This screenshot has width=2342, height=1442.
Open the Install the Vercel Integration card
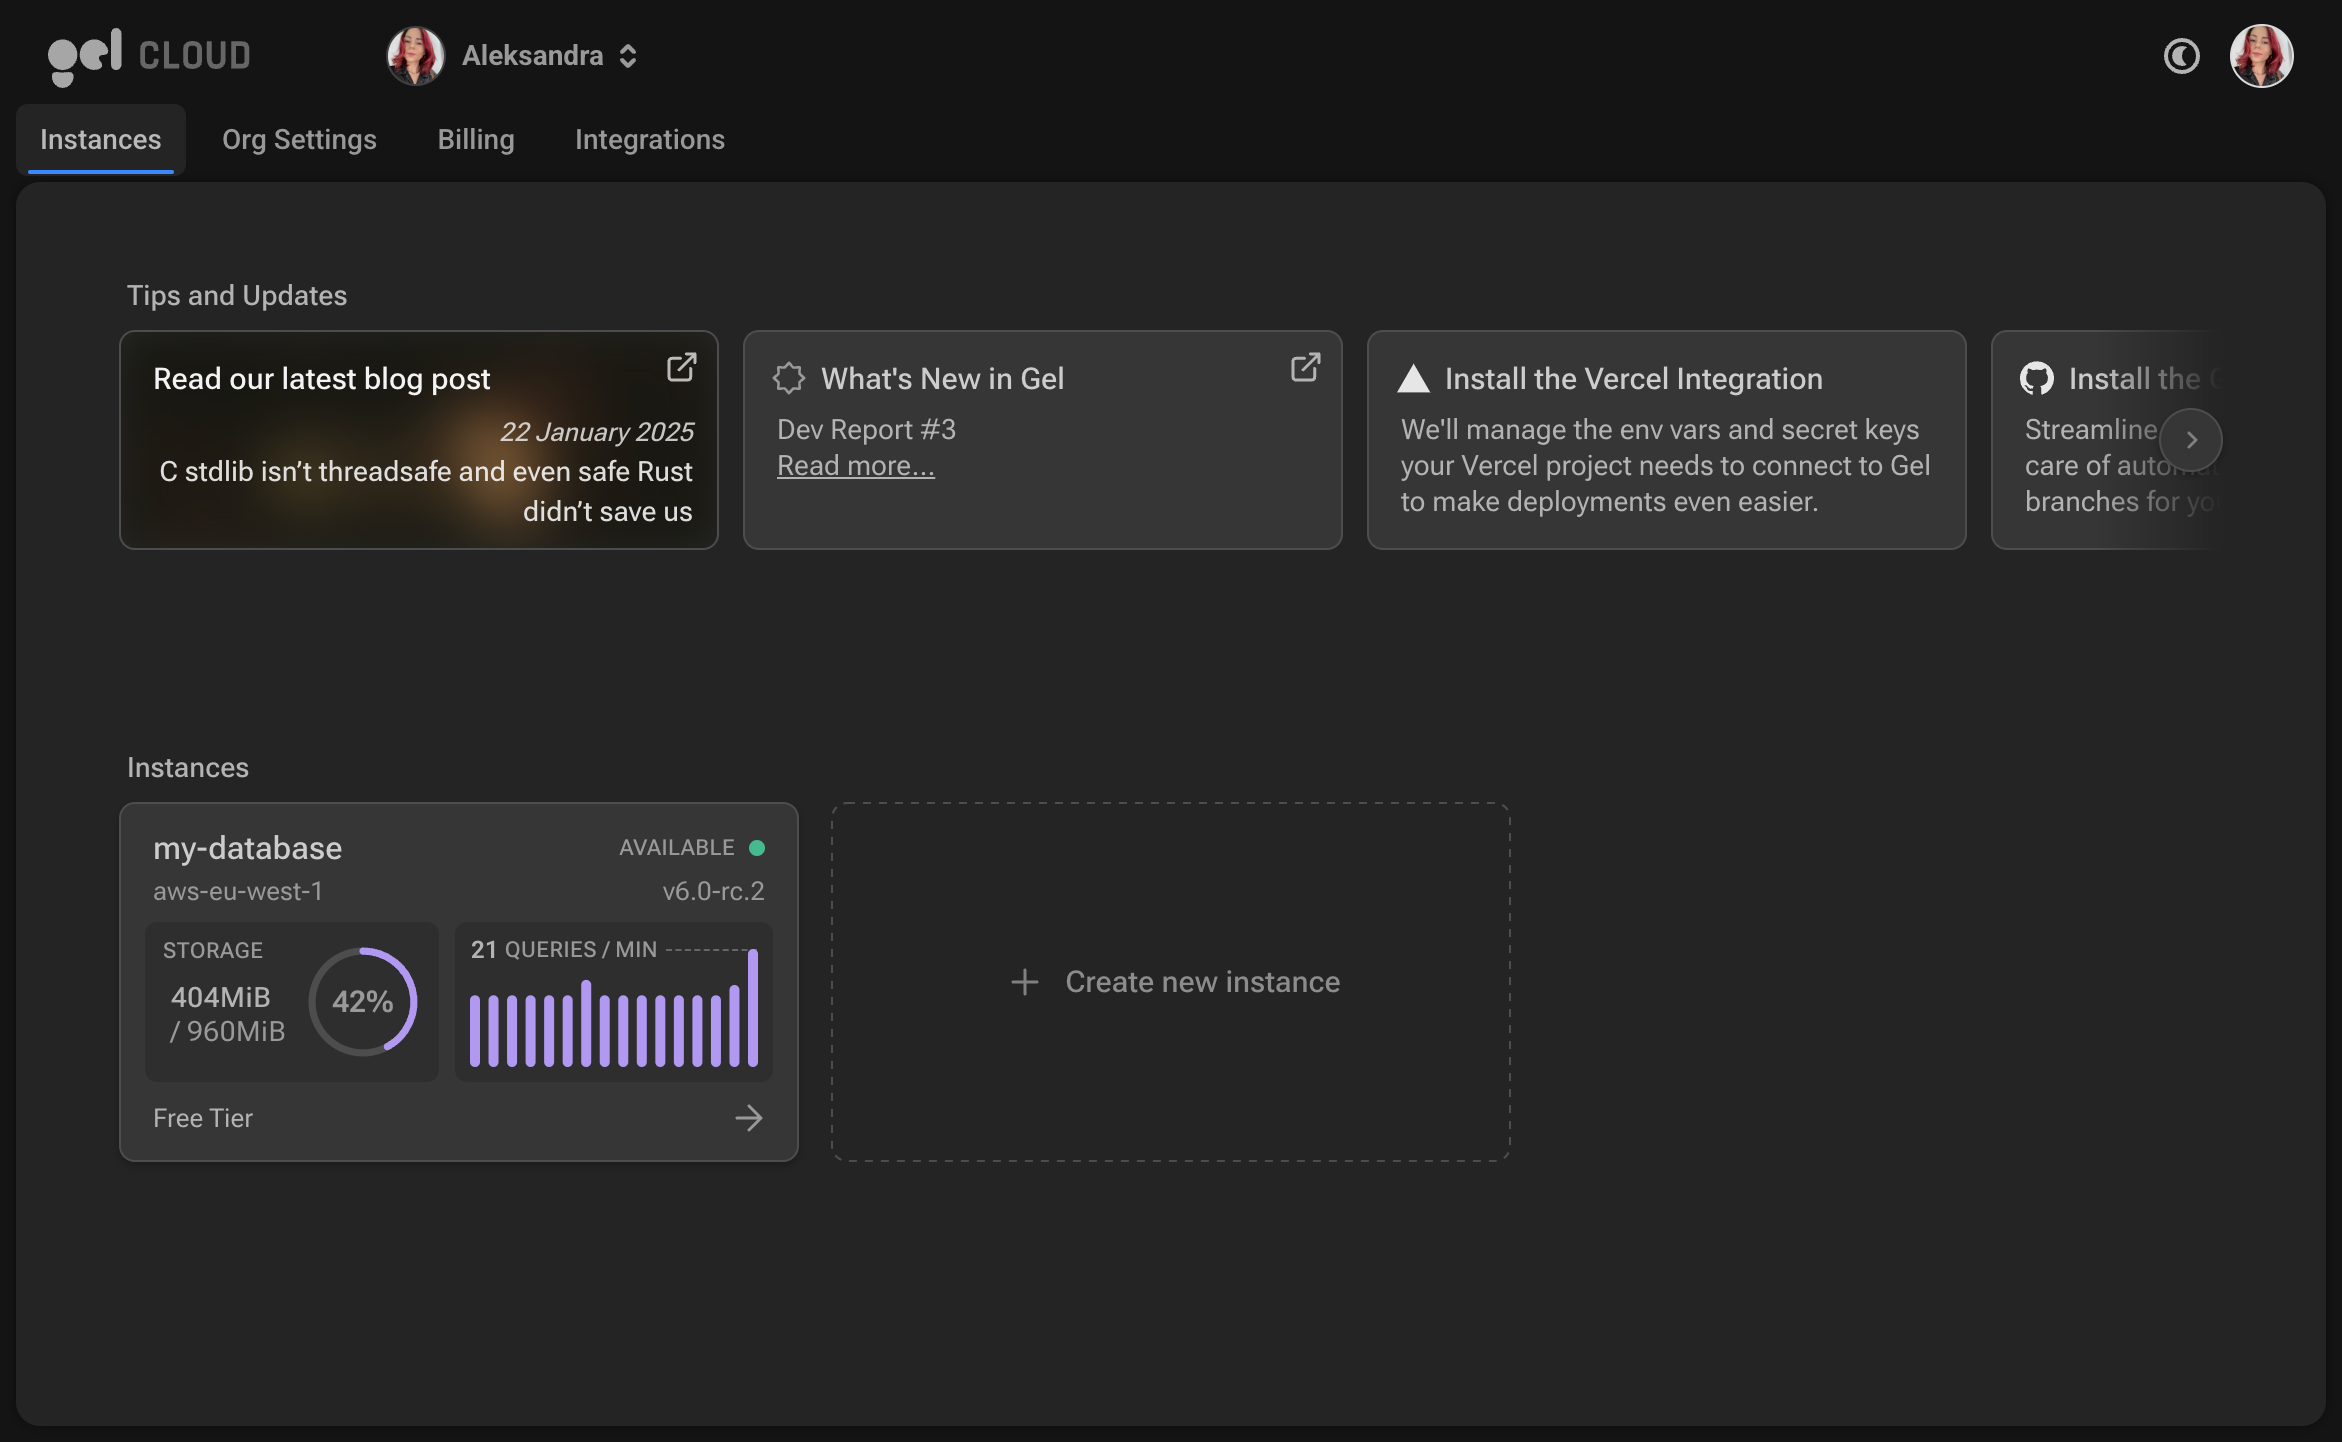click(1666, 440)
